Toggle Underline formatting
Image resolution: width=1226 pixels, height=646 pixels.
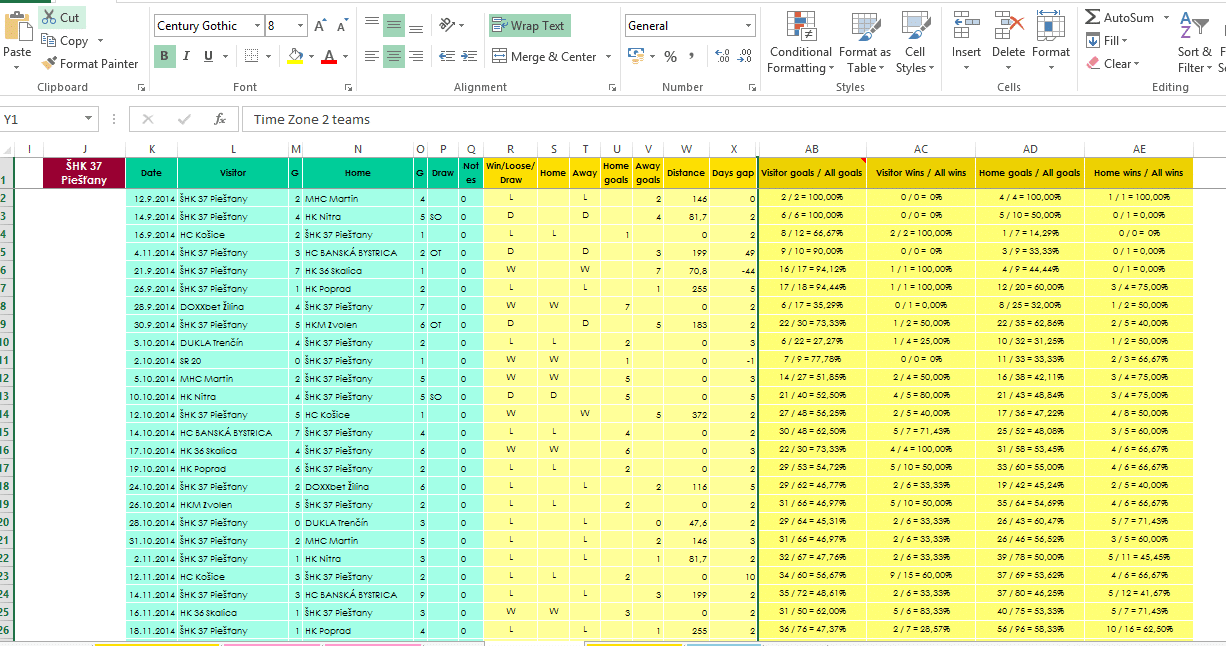point(209,56)
